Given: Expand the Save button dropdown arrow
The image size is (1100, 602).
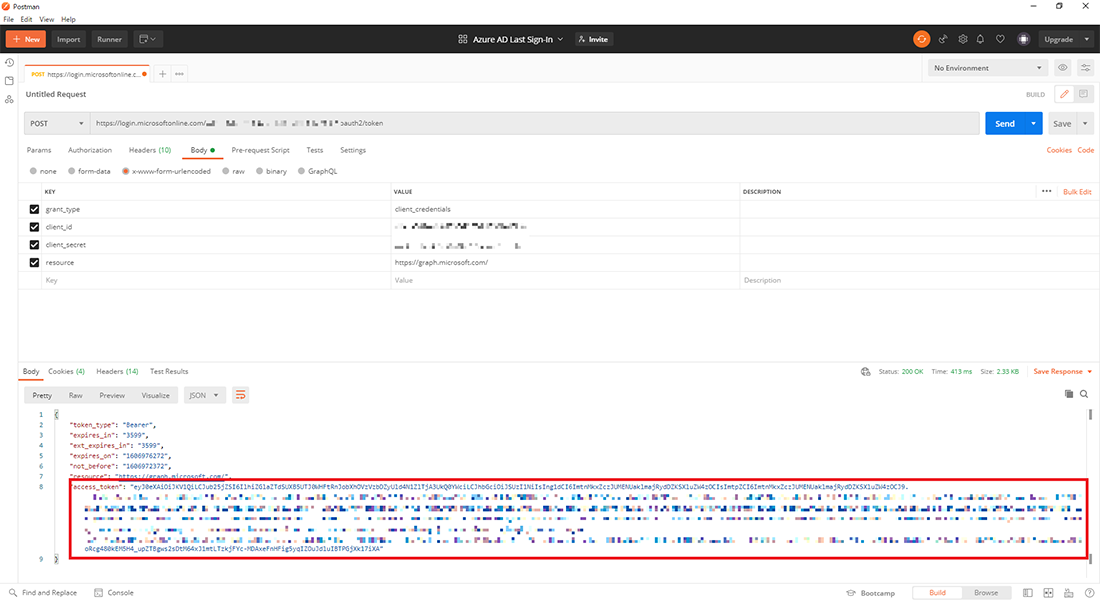Looking at the screenshot, I should tap(1085, 123).
